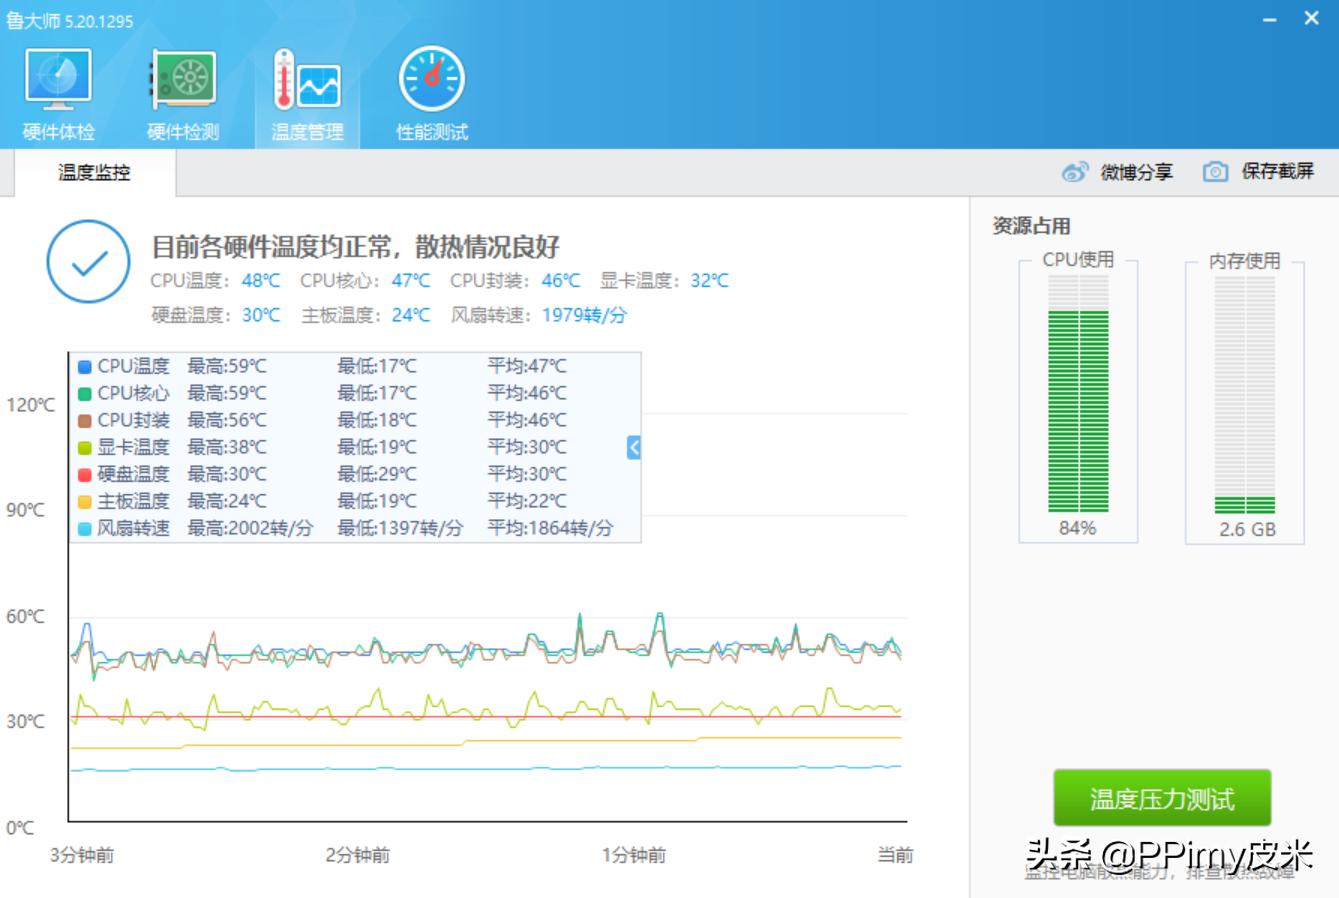The width and height of the screenshot is (1339, 898).
Task: Collapse the temperature legend panel
Action: coord(632,447)
